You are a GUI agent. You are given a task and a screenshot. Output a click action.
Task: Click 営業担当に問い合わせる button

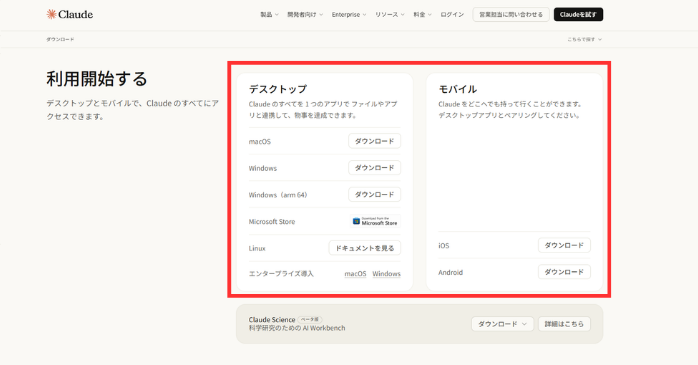click(511, 14)
